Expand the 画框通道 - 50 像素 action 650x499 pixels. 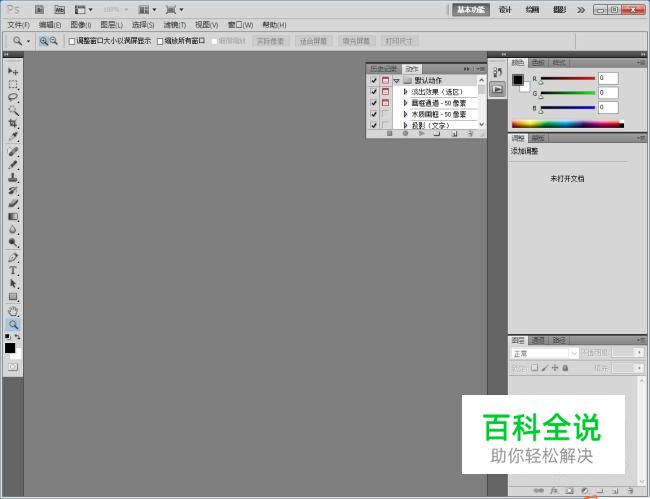tap(405, 103)
